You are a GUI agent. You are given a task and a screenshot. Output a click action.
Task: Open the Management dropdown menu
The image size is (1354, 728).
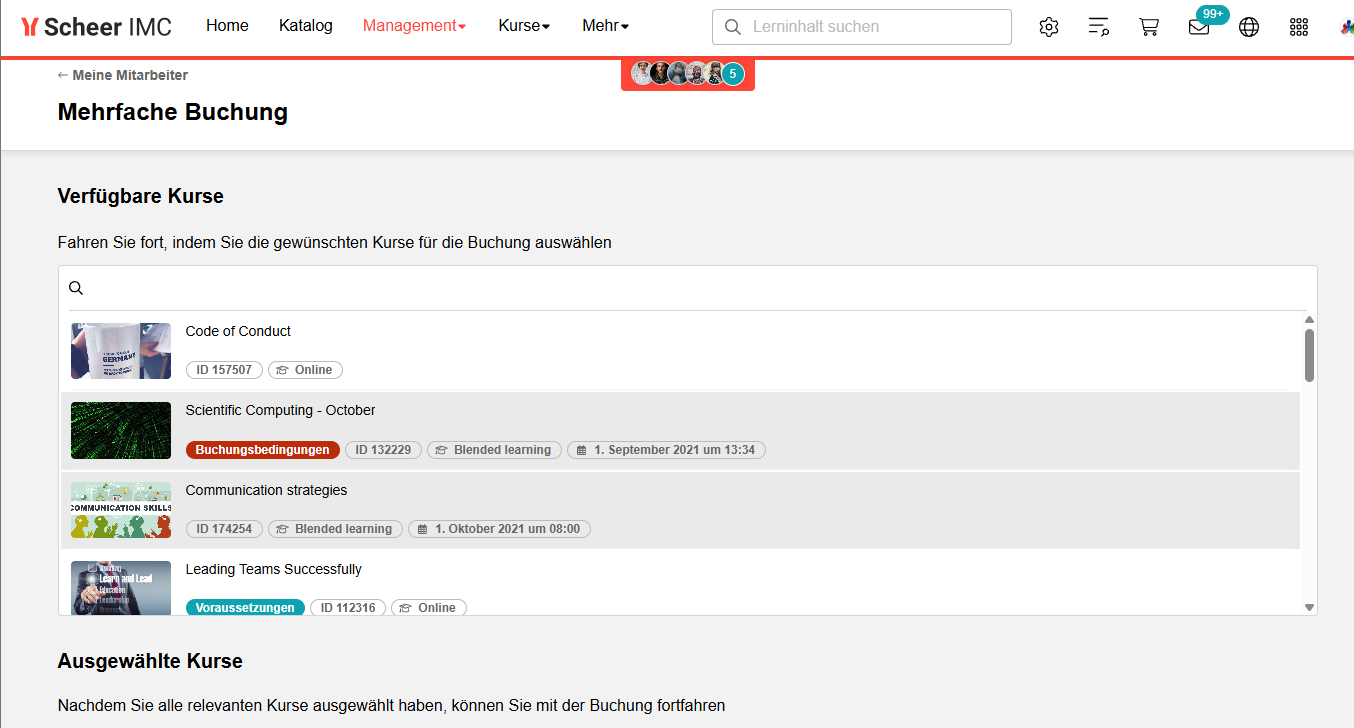(414, 26)
